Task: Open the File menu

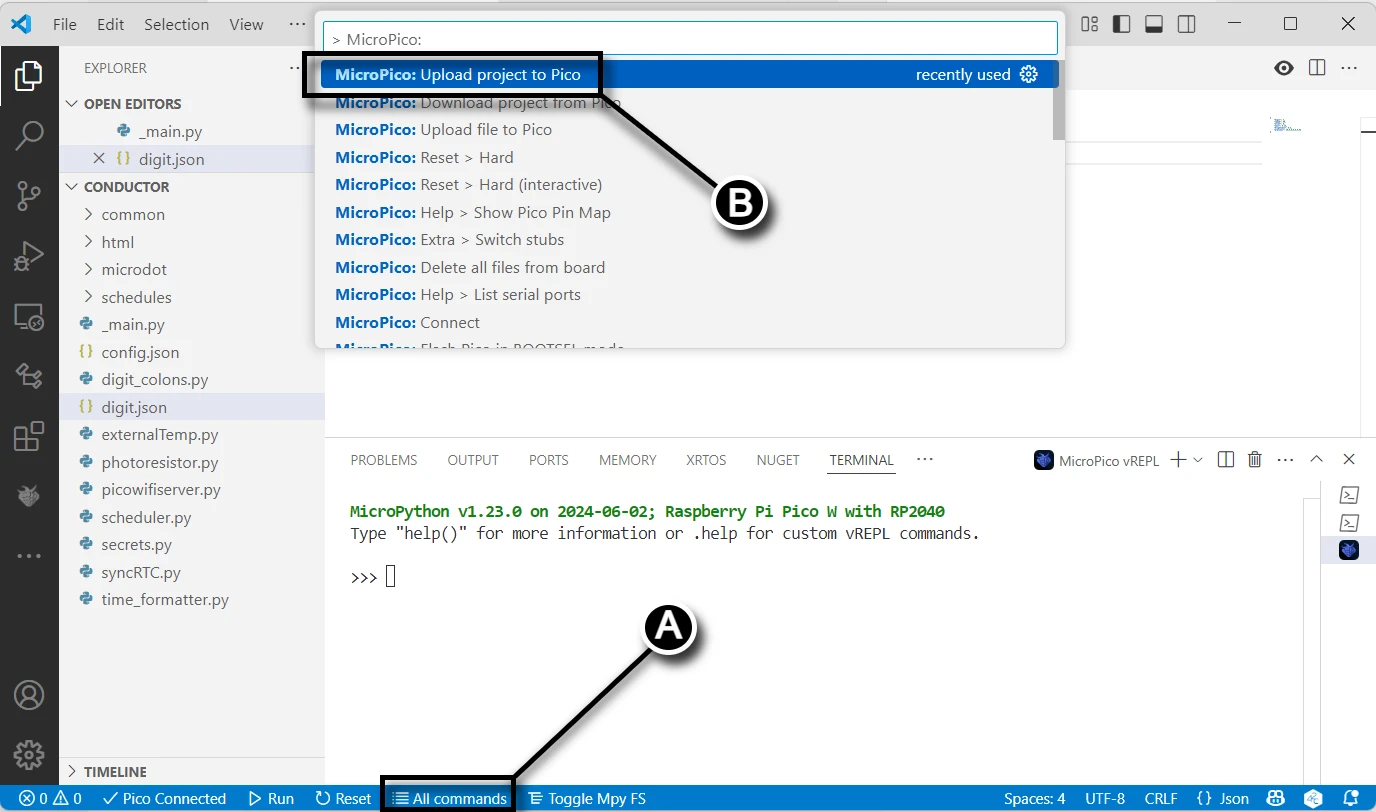Action: [65, 24]
